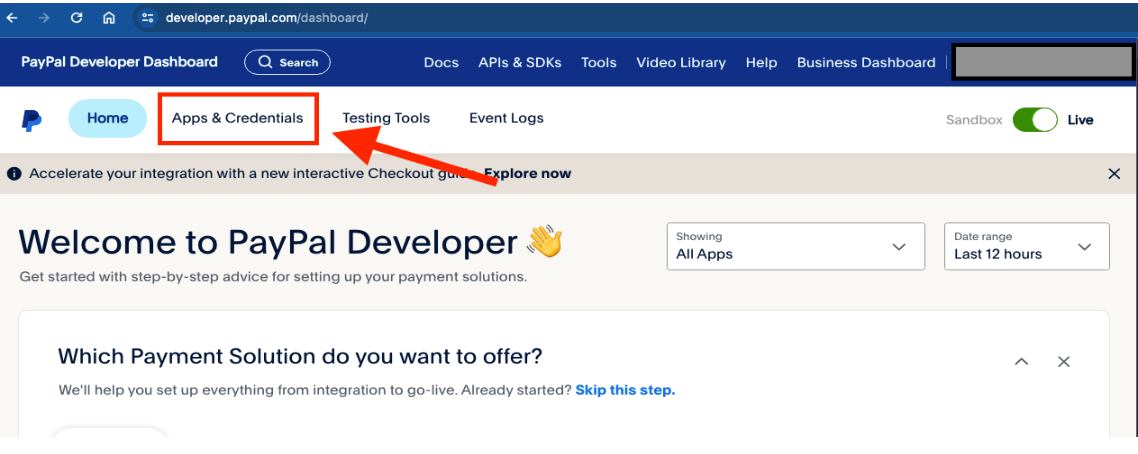Open the Video Library link
Viewport: 1138px width, 454px height.
point(681,62)
